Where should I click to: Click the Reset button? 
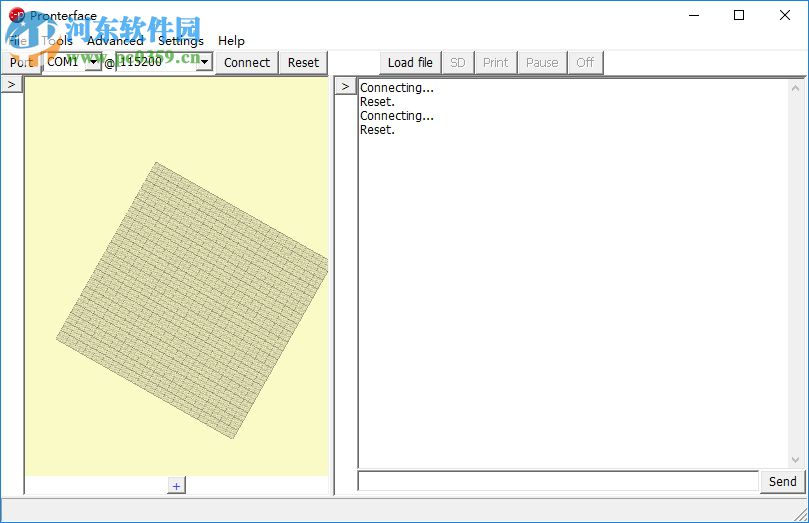[x=303, y=63]
